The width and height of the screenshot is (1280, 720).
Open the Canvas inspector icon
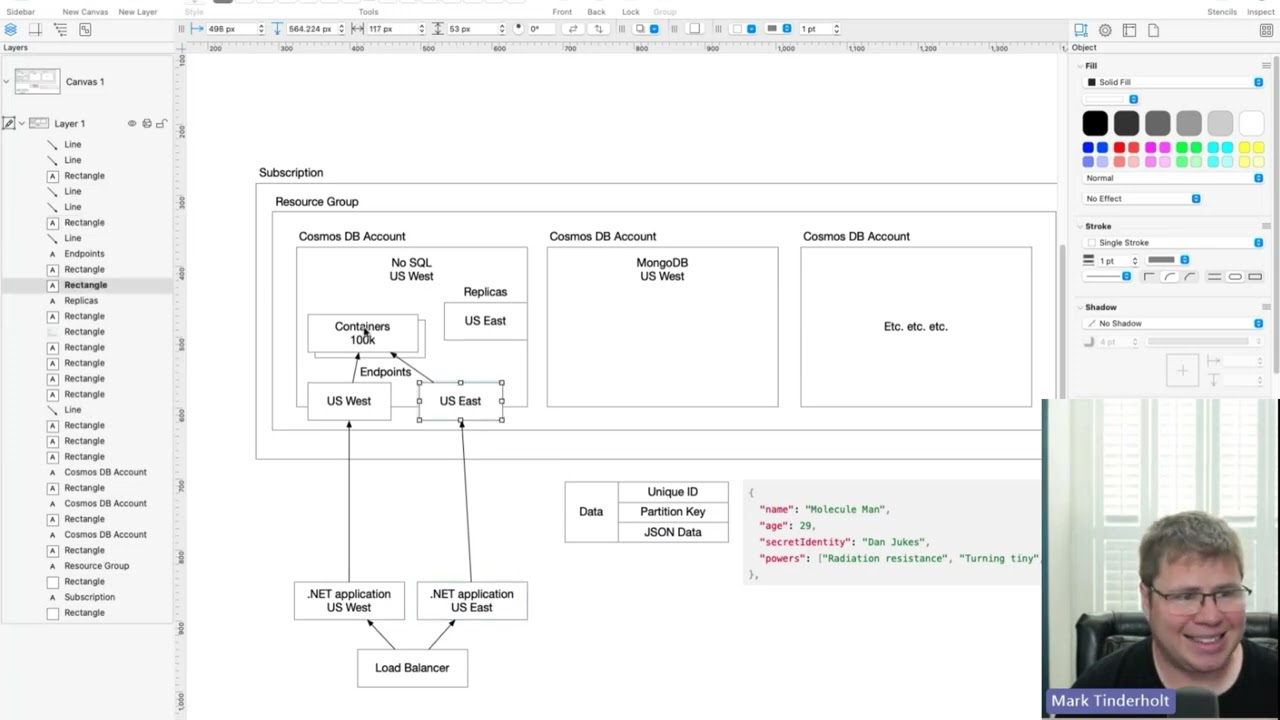point(1129,31)
